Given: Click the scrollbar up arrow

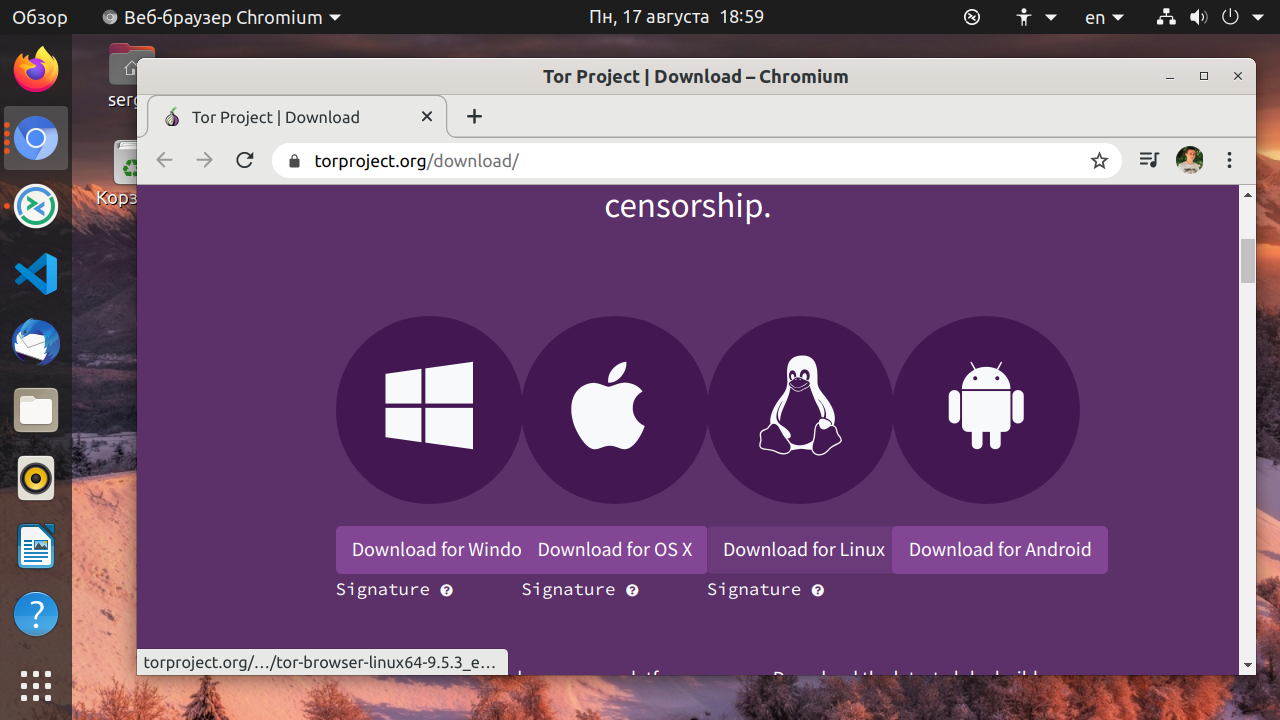Looking at the screenshot, I should click(1247, 194).
